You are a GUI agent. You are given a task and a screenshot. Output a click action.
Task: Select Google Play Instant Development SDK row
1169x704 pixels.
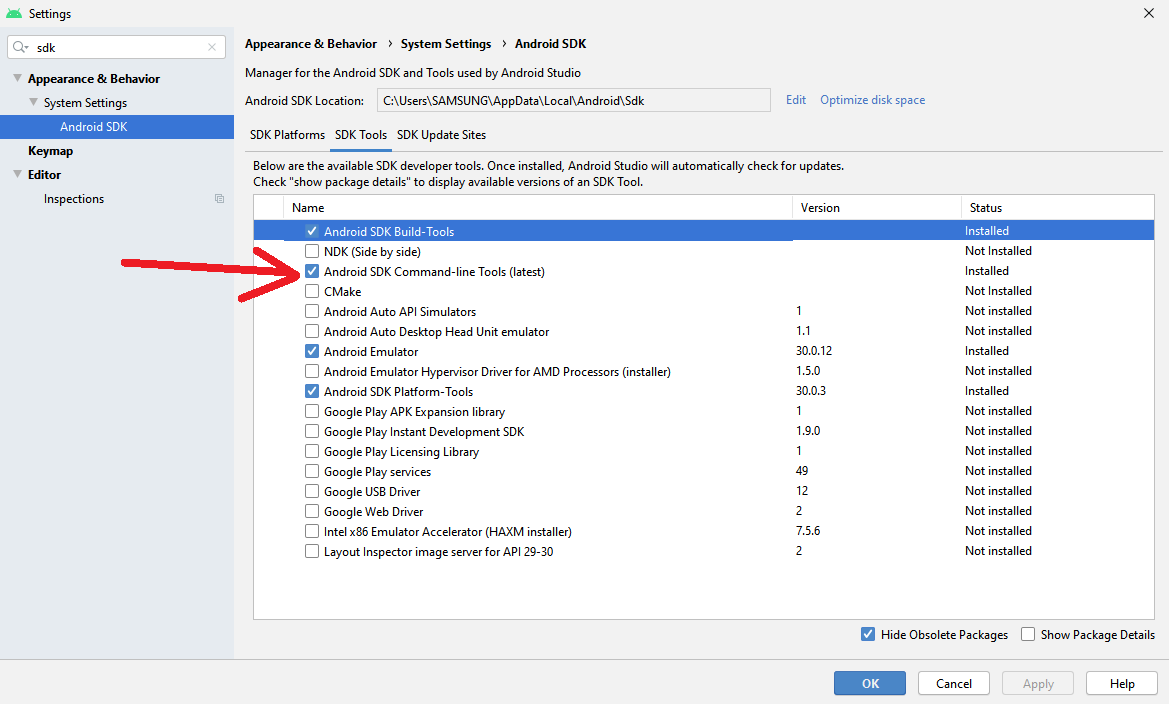704,431
